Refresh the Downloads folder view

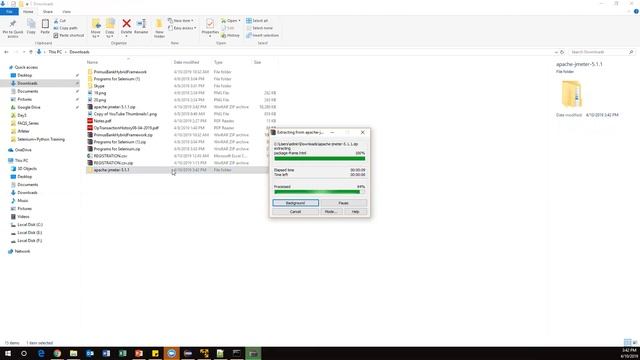[562, 52]
